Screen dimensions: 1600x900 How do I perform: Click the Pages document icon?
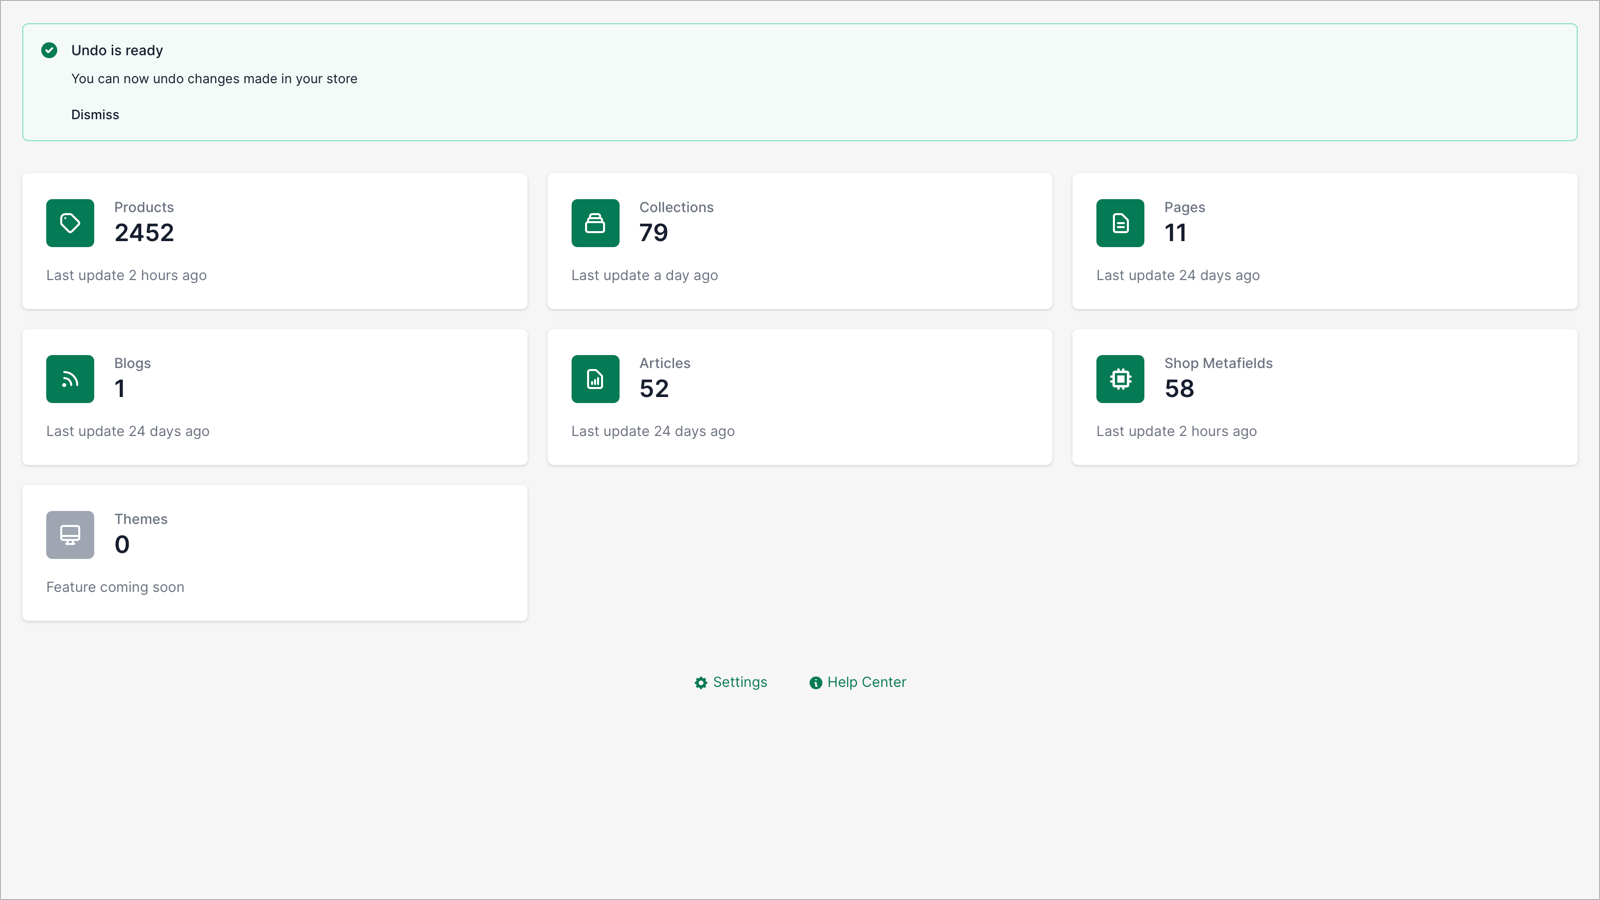tap(1119, 223)
